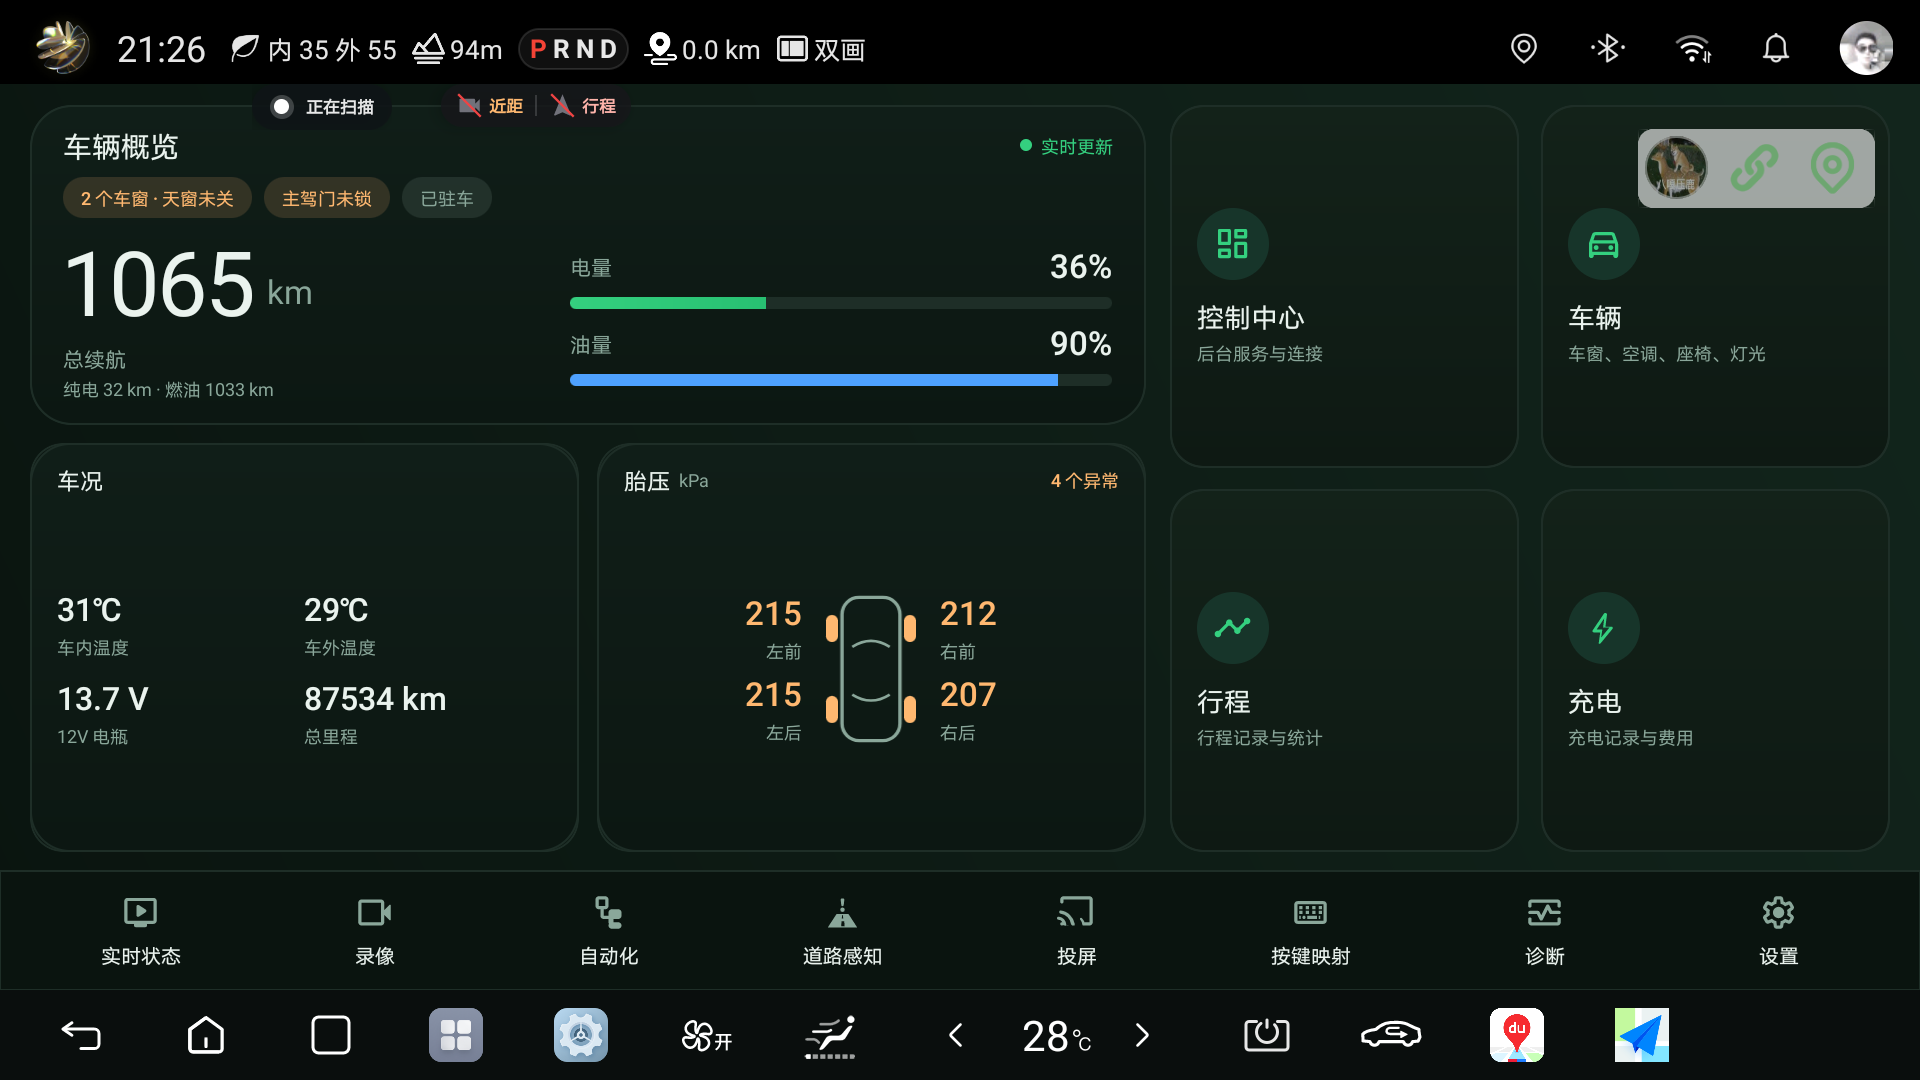
Task: Open the 诊断 tab
Action: point(1545,930)
